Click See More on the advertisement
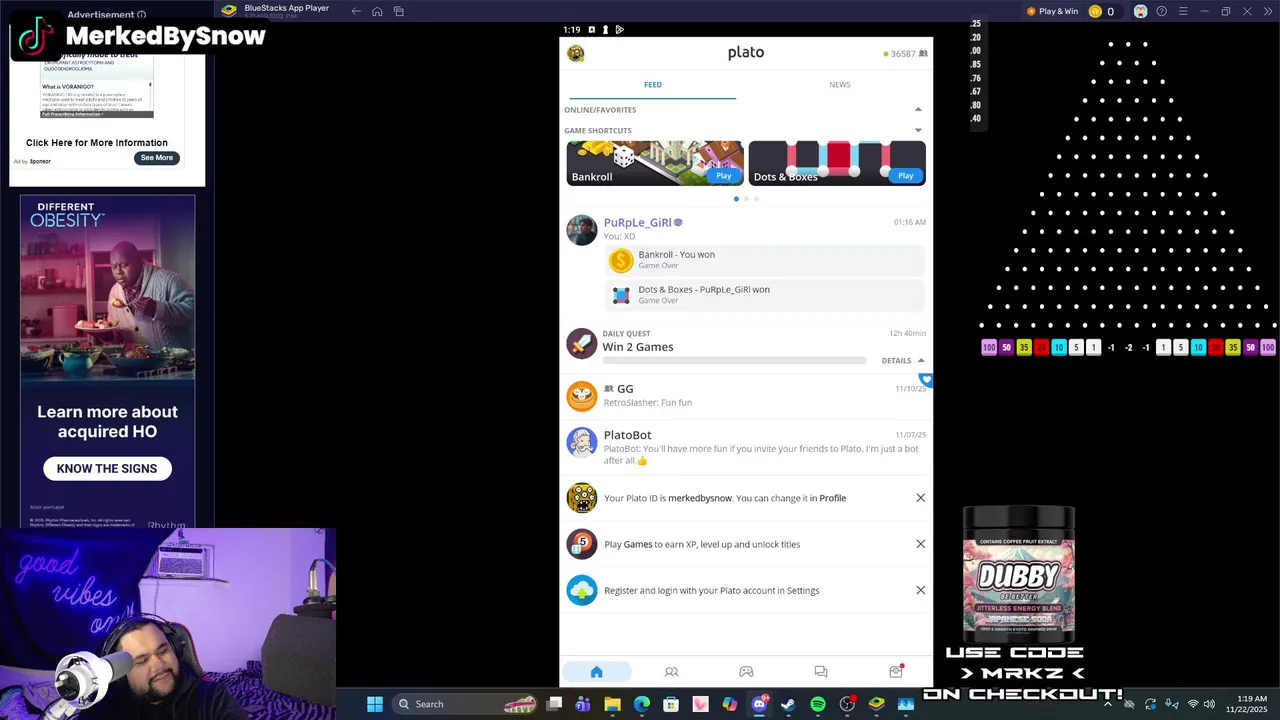 click(x=157, y=158)
